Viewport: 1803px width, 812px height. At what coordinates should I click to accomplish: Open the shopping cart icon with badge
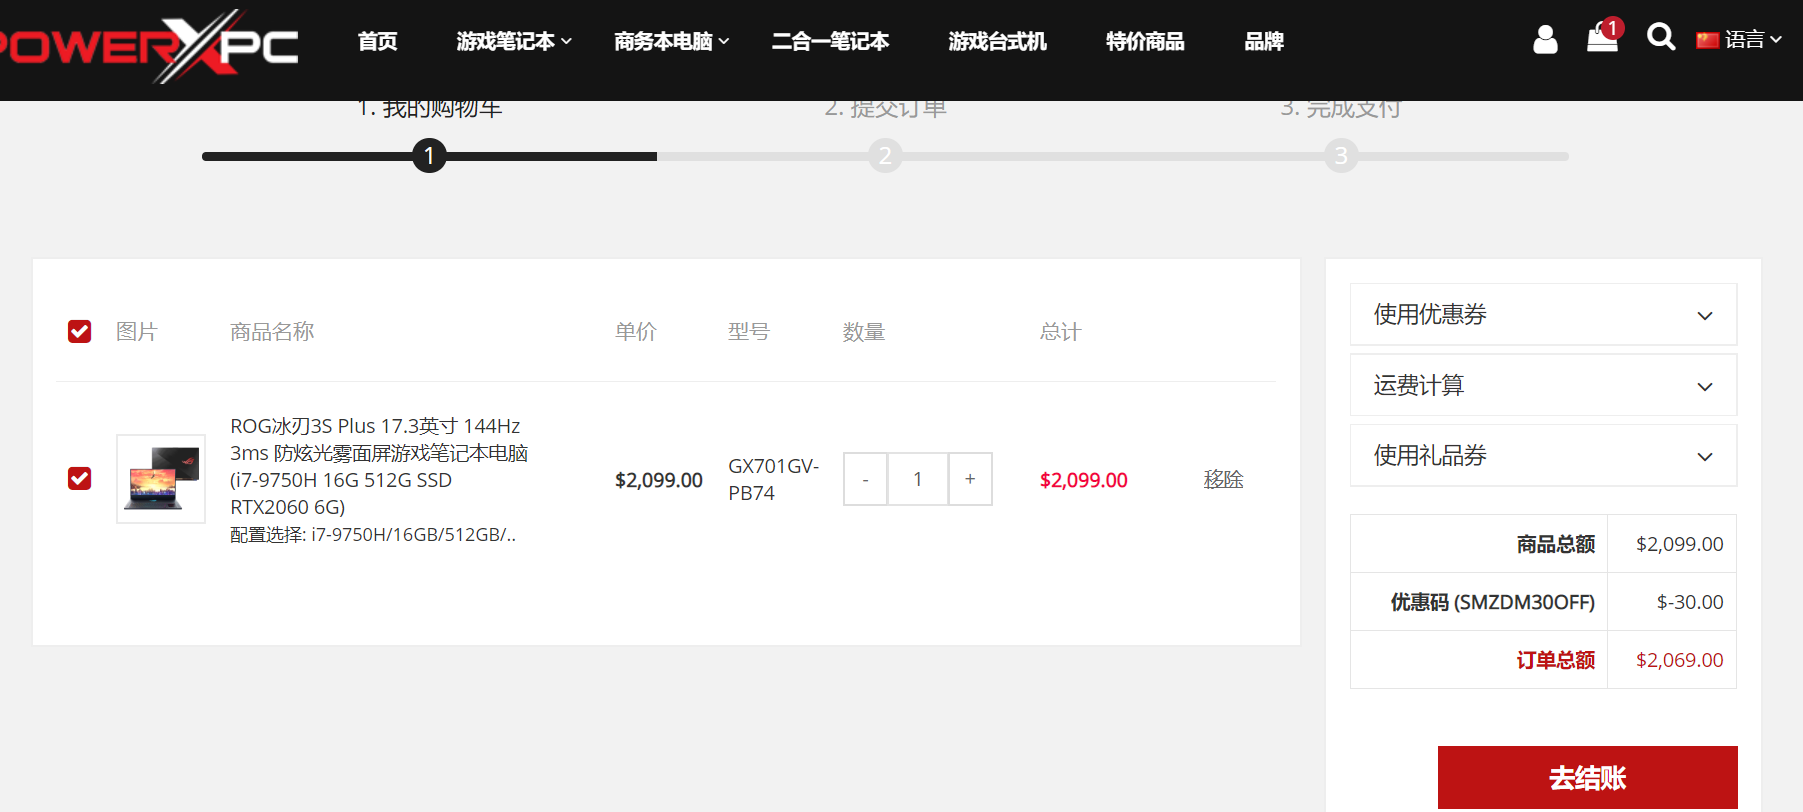(1603, 36)
